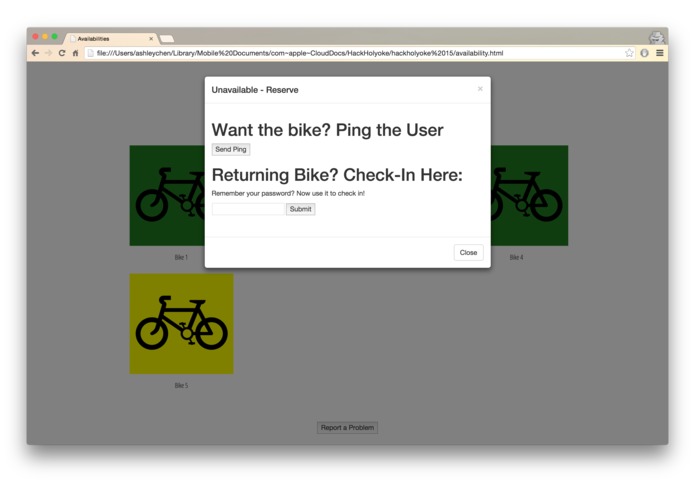Click the red close window button
Image resolution: width=695 pixels, height=494 pixels.
click(x=35, y=37)
